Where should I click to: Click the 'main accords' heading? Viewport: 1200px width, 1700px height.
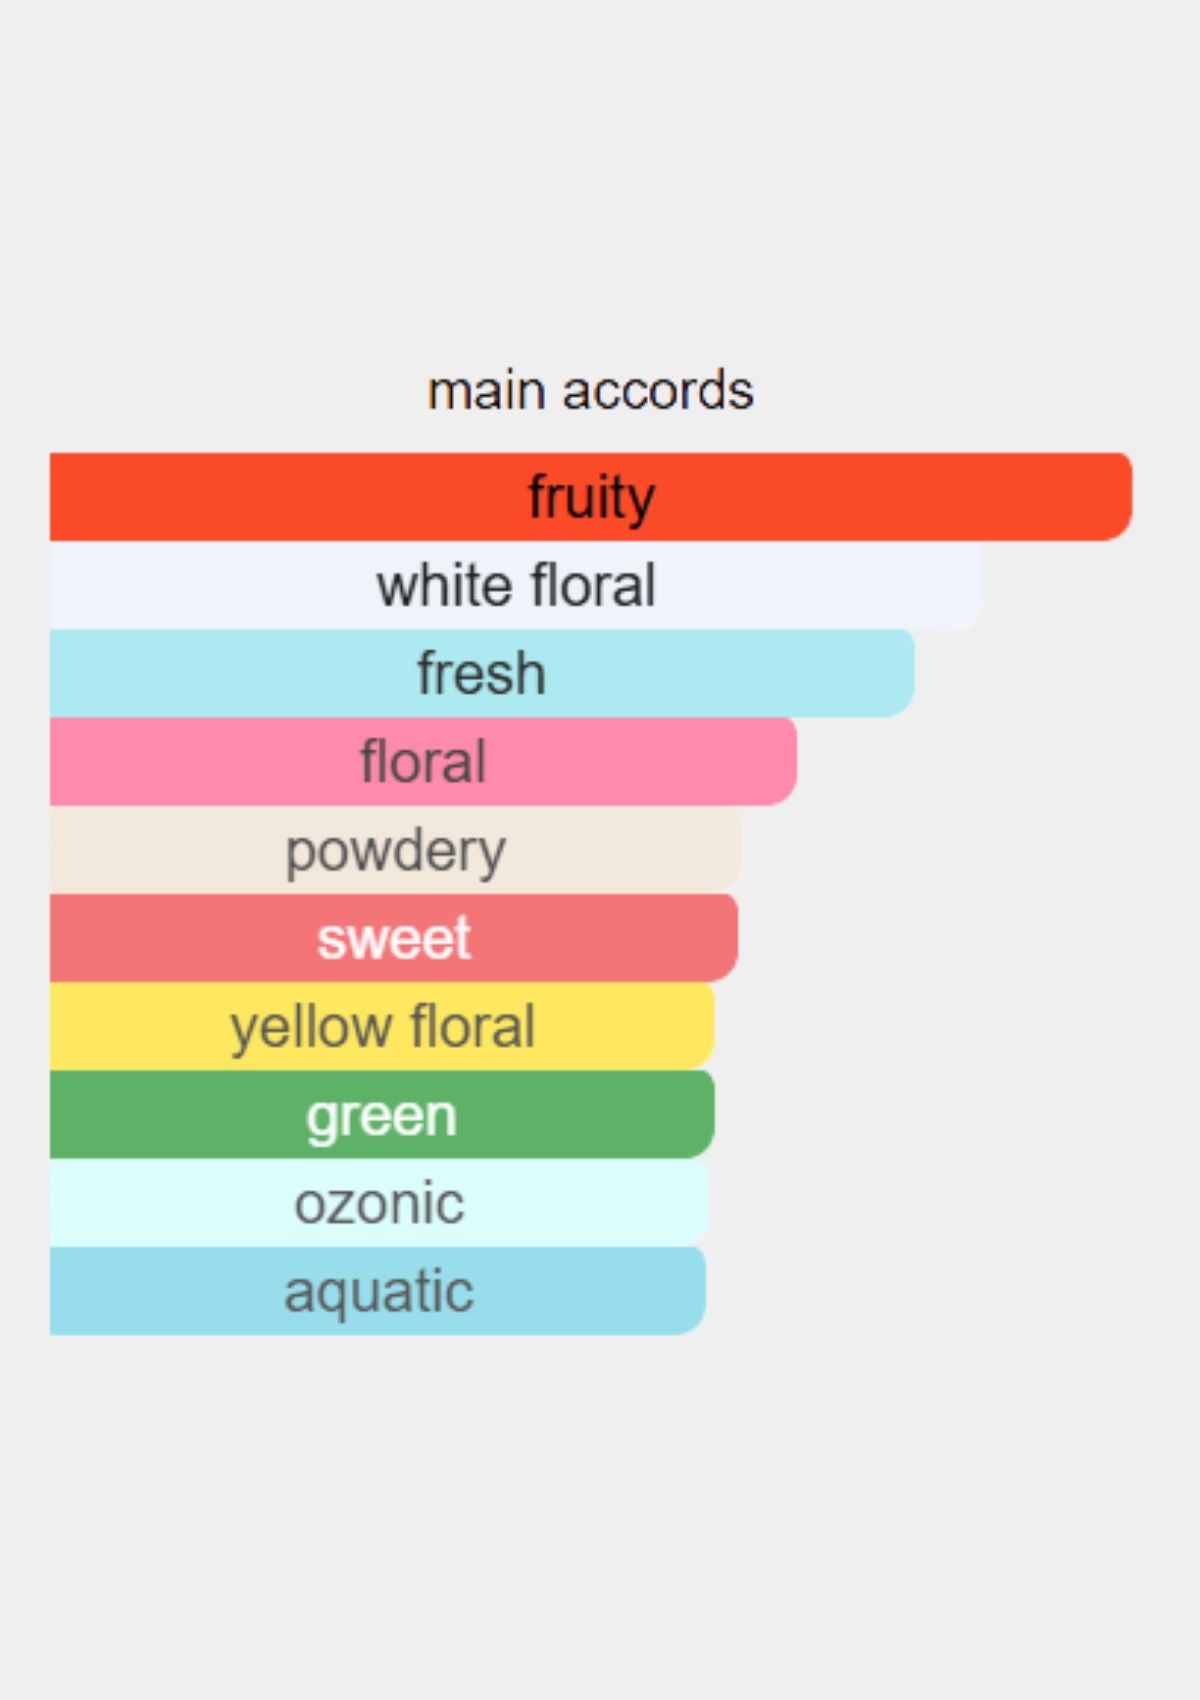pos(591,390)
